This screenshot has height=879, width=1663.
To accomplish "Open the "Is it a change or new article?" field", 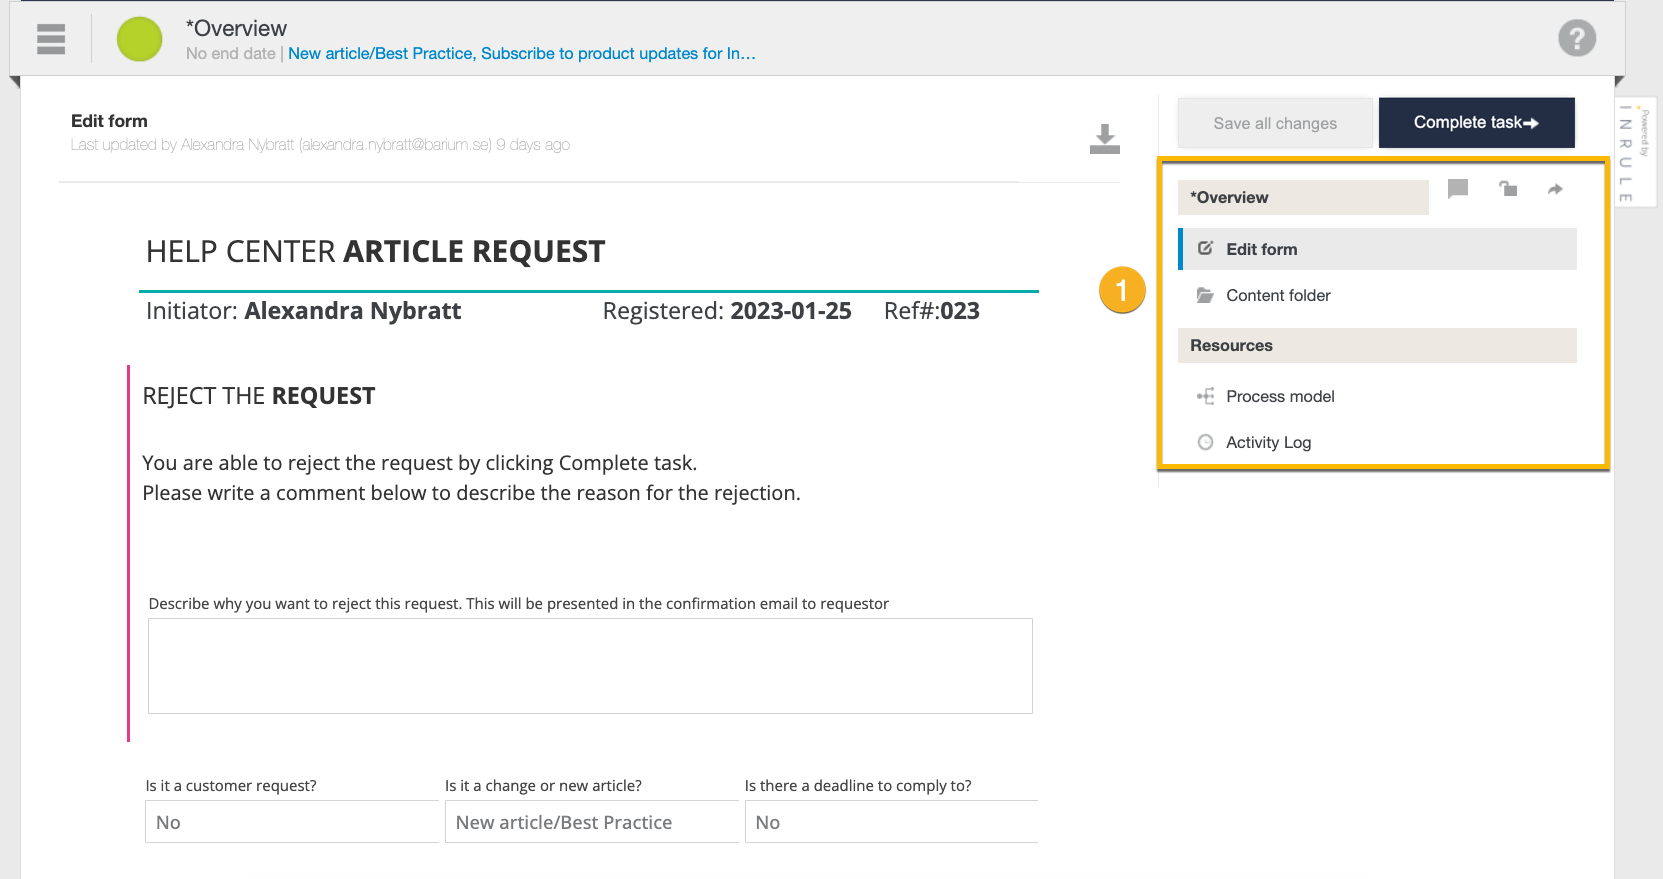I will (591, 822).
